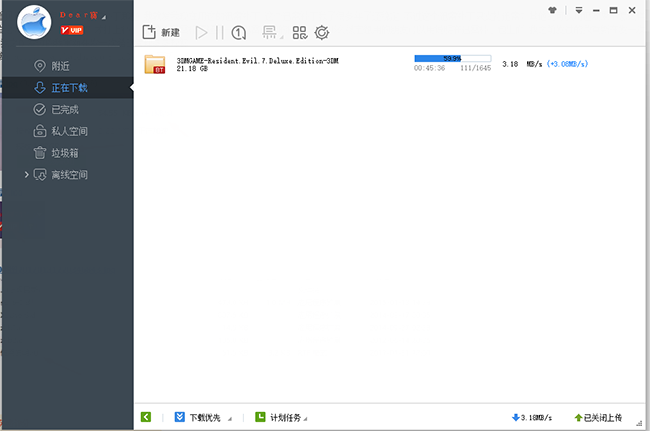Click the pause download icon
Viewport: 650px width, 431px height.
coord(220,32)
